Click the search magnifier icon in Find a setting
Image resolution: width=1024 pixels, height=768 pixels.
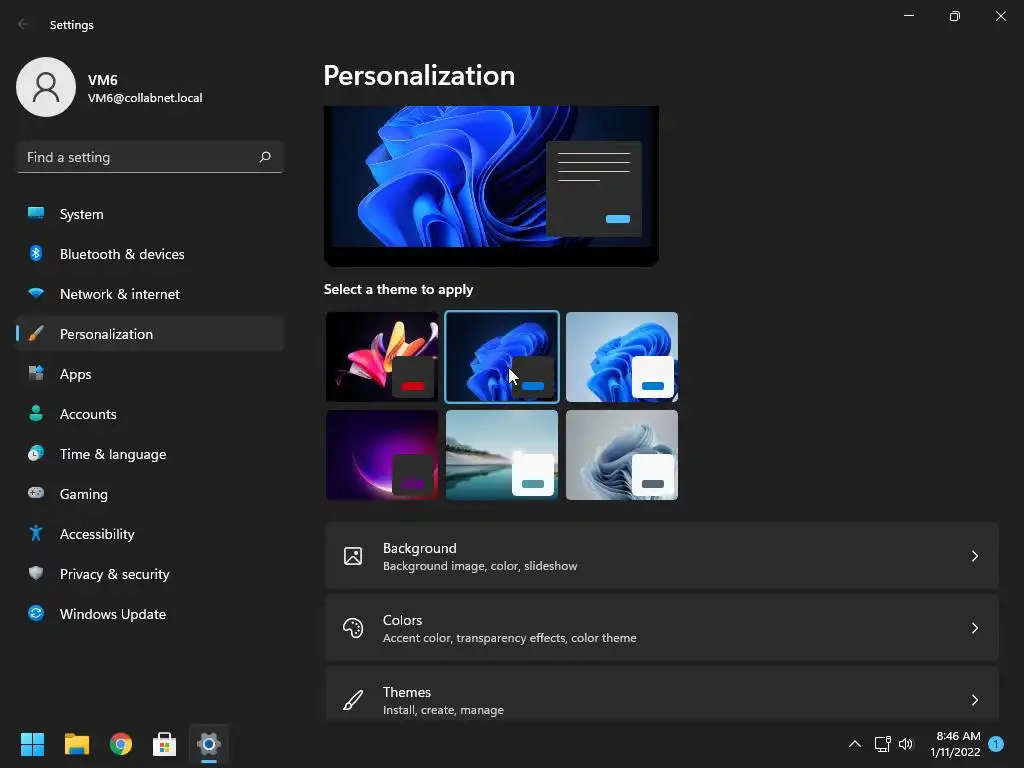pyautogui.click(x=264, y=157)
